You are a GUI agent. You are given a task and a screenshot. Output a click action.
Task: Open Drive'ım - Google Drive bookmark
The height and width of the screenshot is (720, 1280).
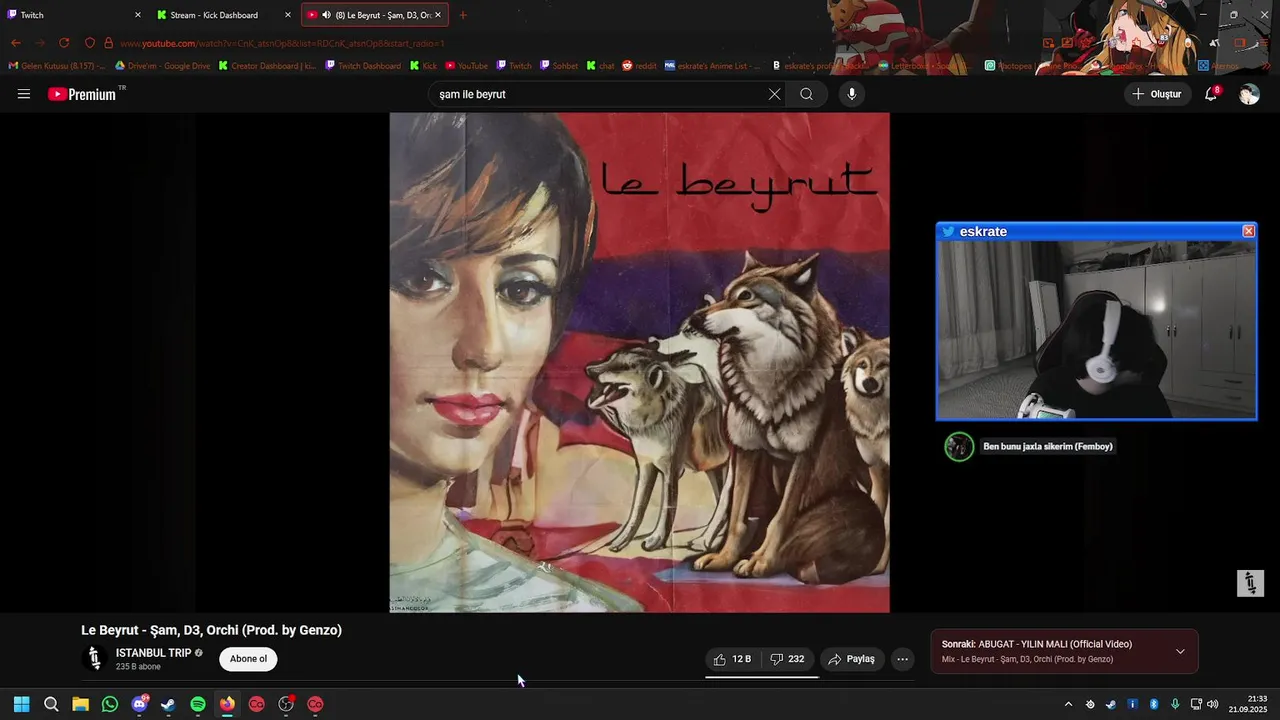click(x=162, y=66)
